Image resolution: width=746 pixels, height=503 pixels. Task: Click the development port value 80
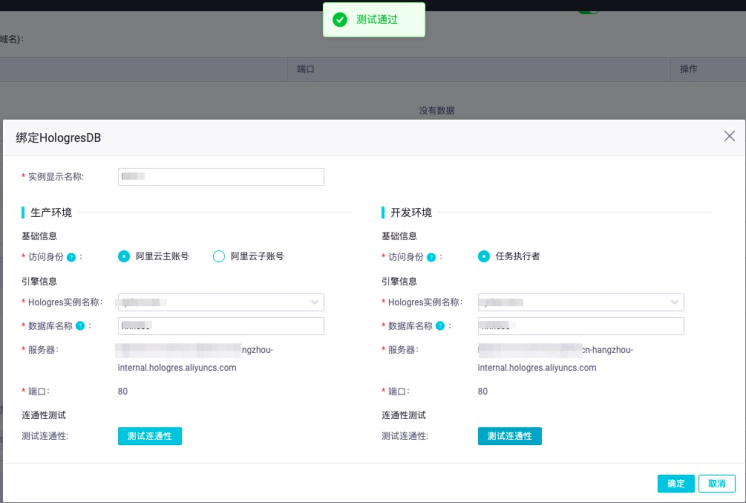coord(482,391)
